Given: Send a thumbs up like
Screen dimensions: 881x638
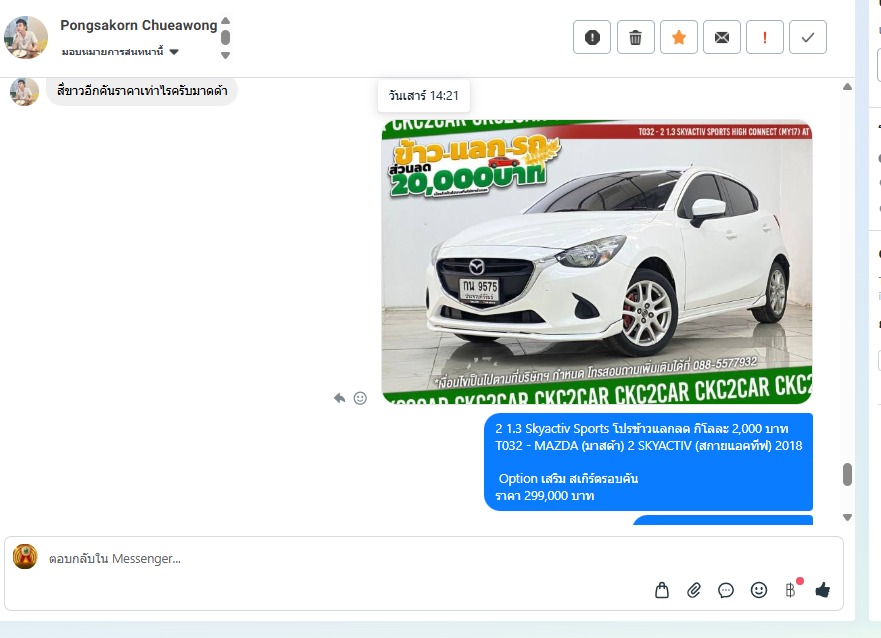Looking at the screenshot, I should (823, 590).
